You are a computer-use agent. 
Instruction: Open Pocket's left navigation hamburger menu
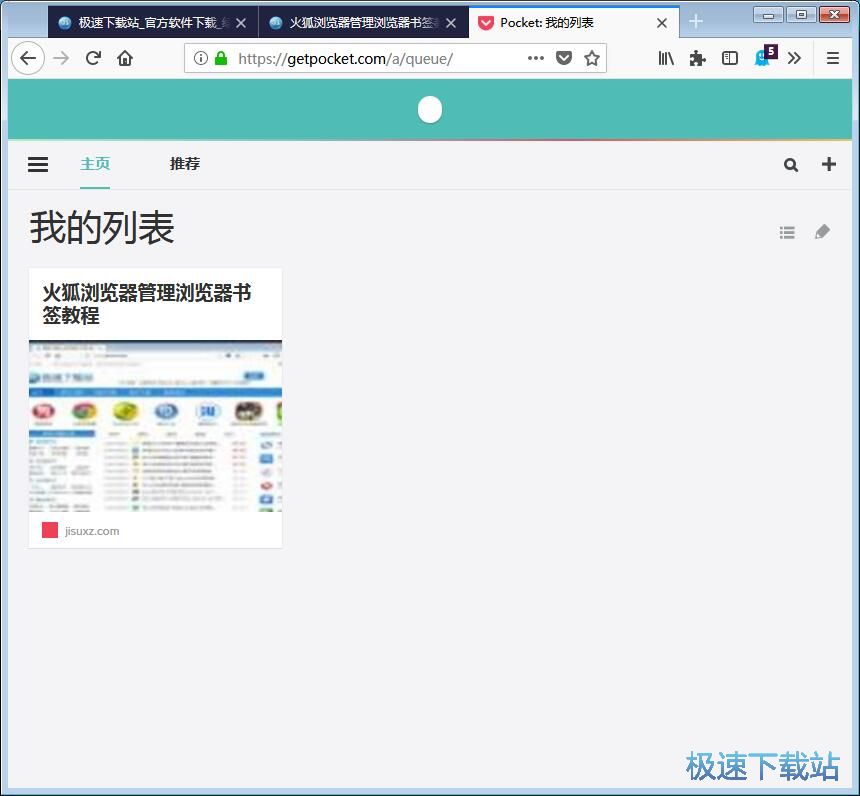coord(38,164)
